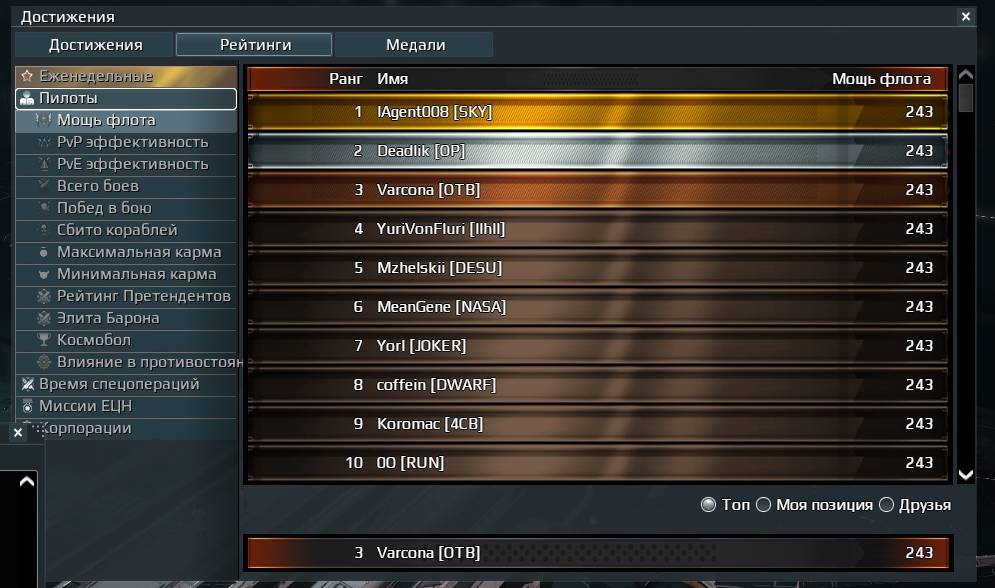This screenshot has height=588, width=995.
Task: Click the Космобол trophy icon
Action: pos(44,340)
